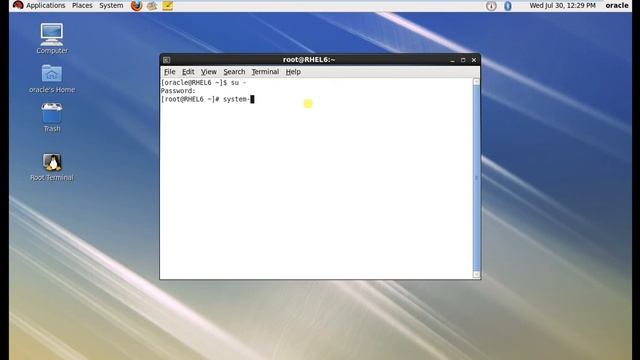Open the Computer desktop icon
640x360 pixels.
click(52, 39)
